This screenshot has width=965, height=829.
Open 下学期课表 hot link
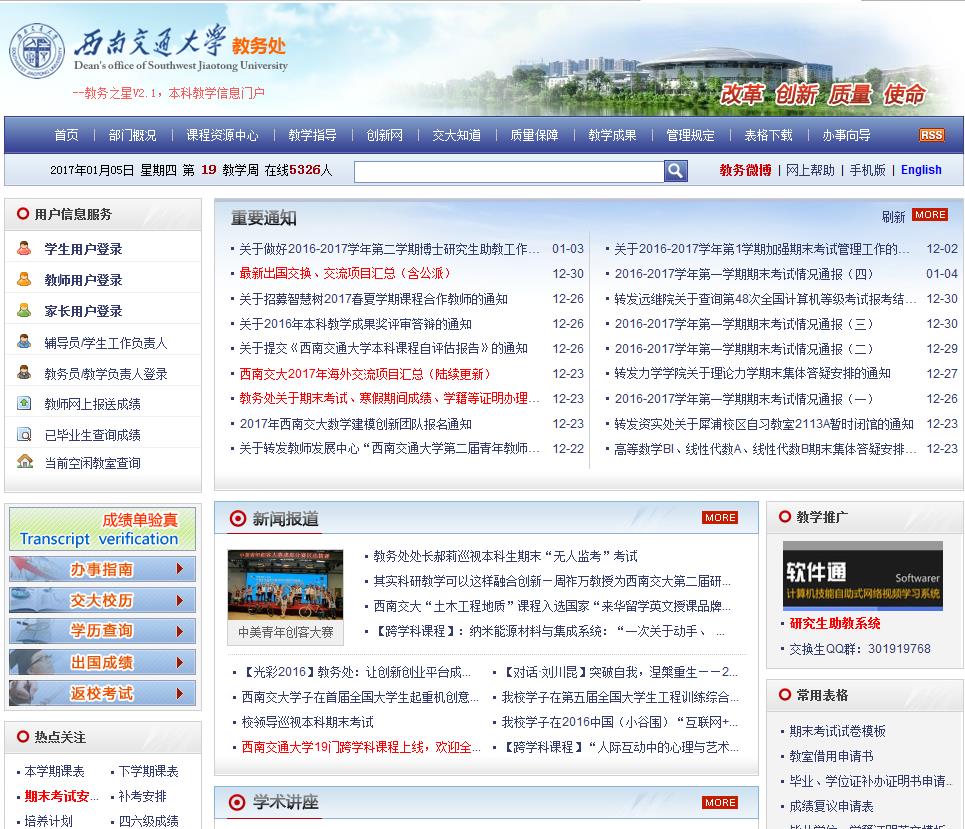(x=148, y=771)
